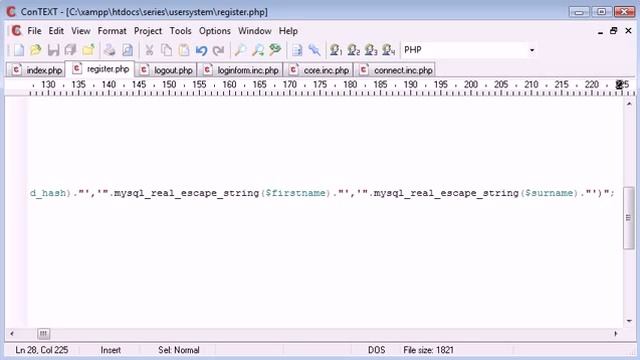Screen dimensions: 640x360
Task: Open the Project menu
Action: [148, 31]
